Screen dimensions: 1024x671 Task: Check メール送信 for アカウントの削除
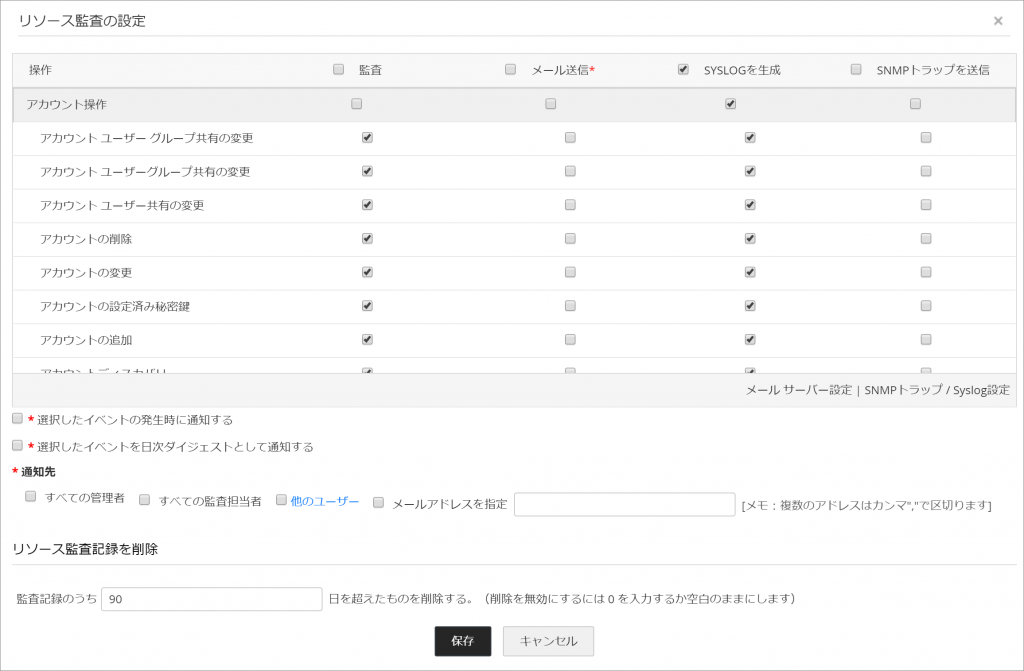(x=570, y=238)
